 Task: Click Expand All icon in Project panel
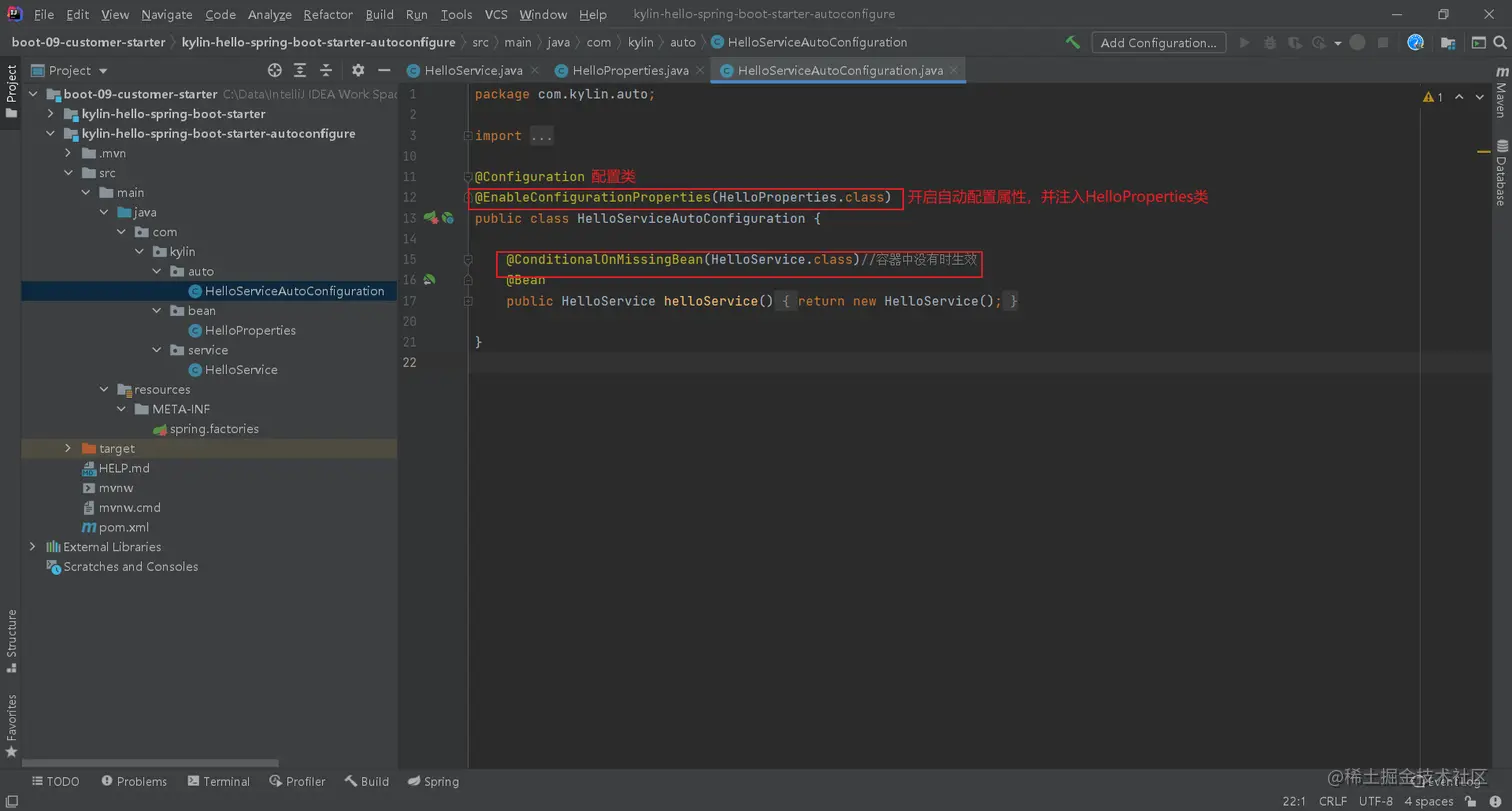[x=300, y=70]
